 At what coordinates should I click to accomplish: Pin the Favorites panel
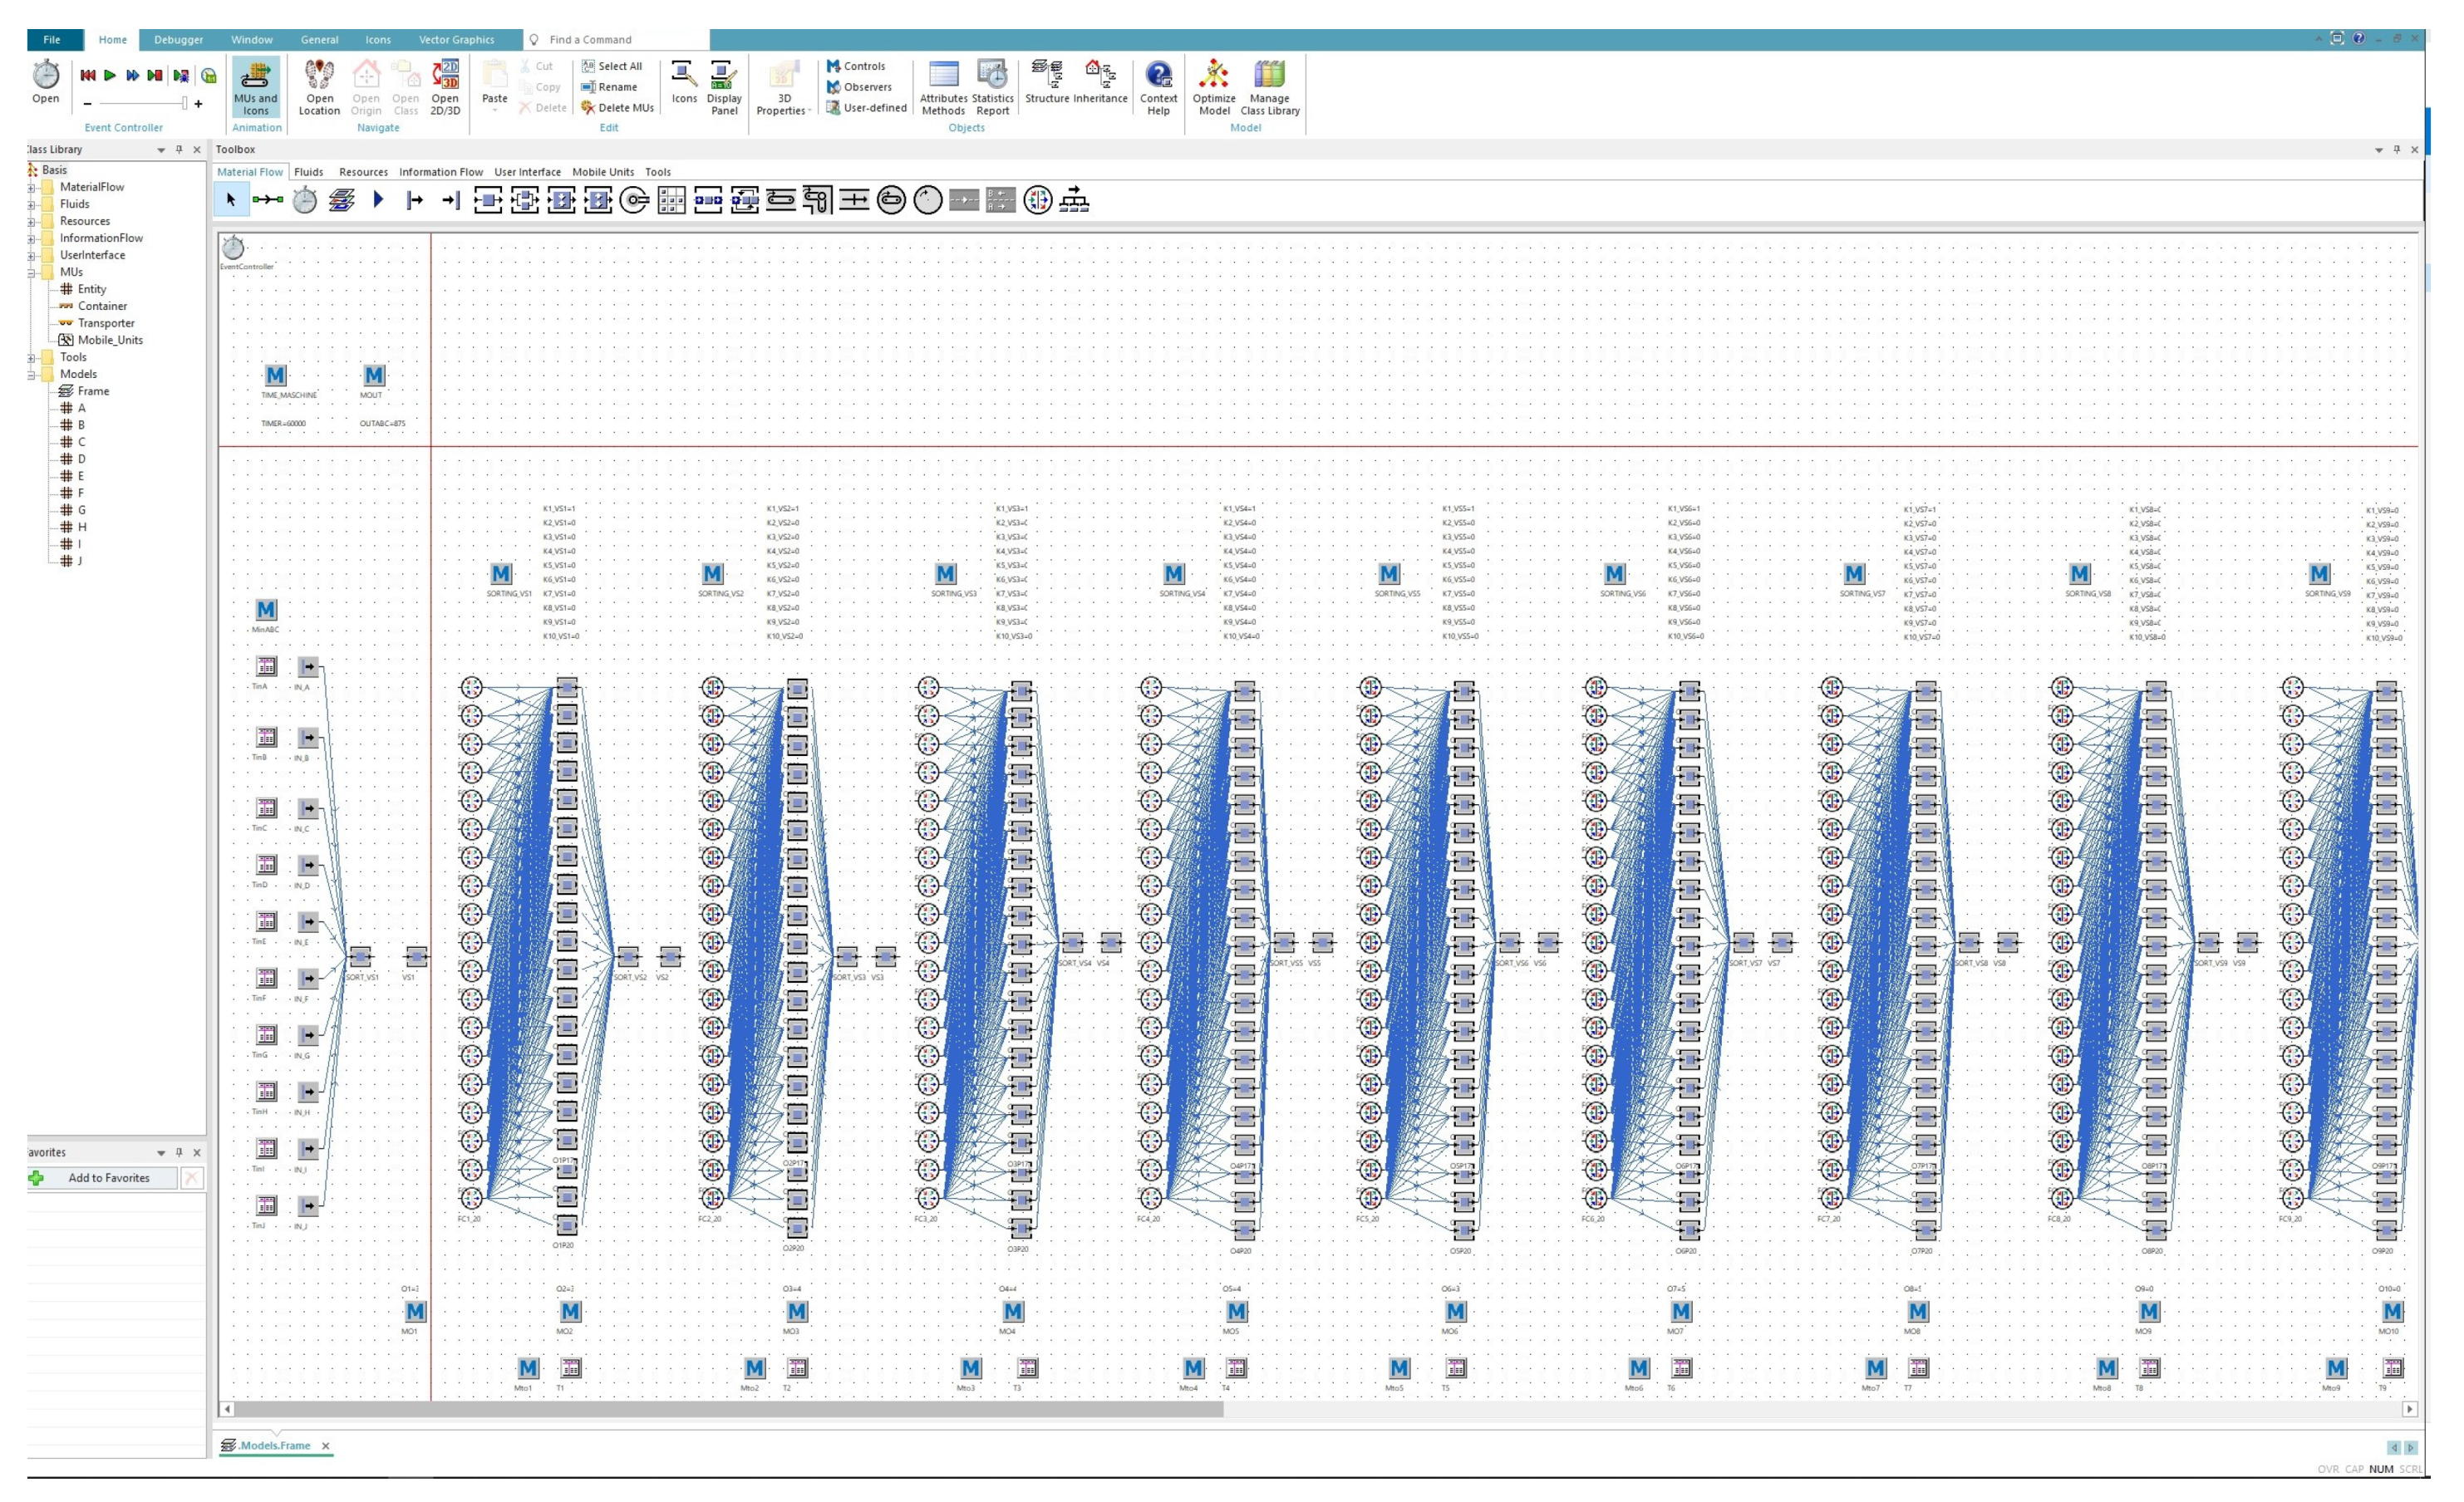pyautogui.click(x=179, y=1153)
